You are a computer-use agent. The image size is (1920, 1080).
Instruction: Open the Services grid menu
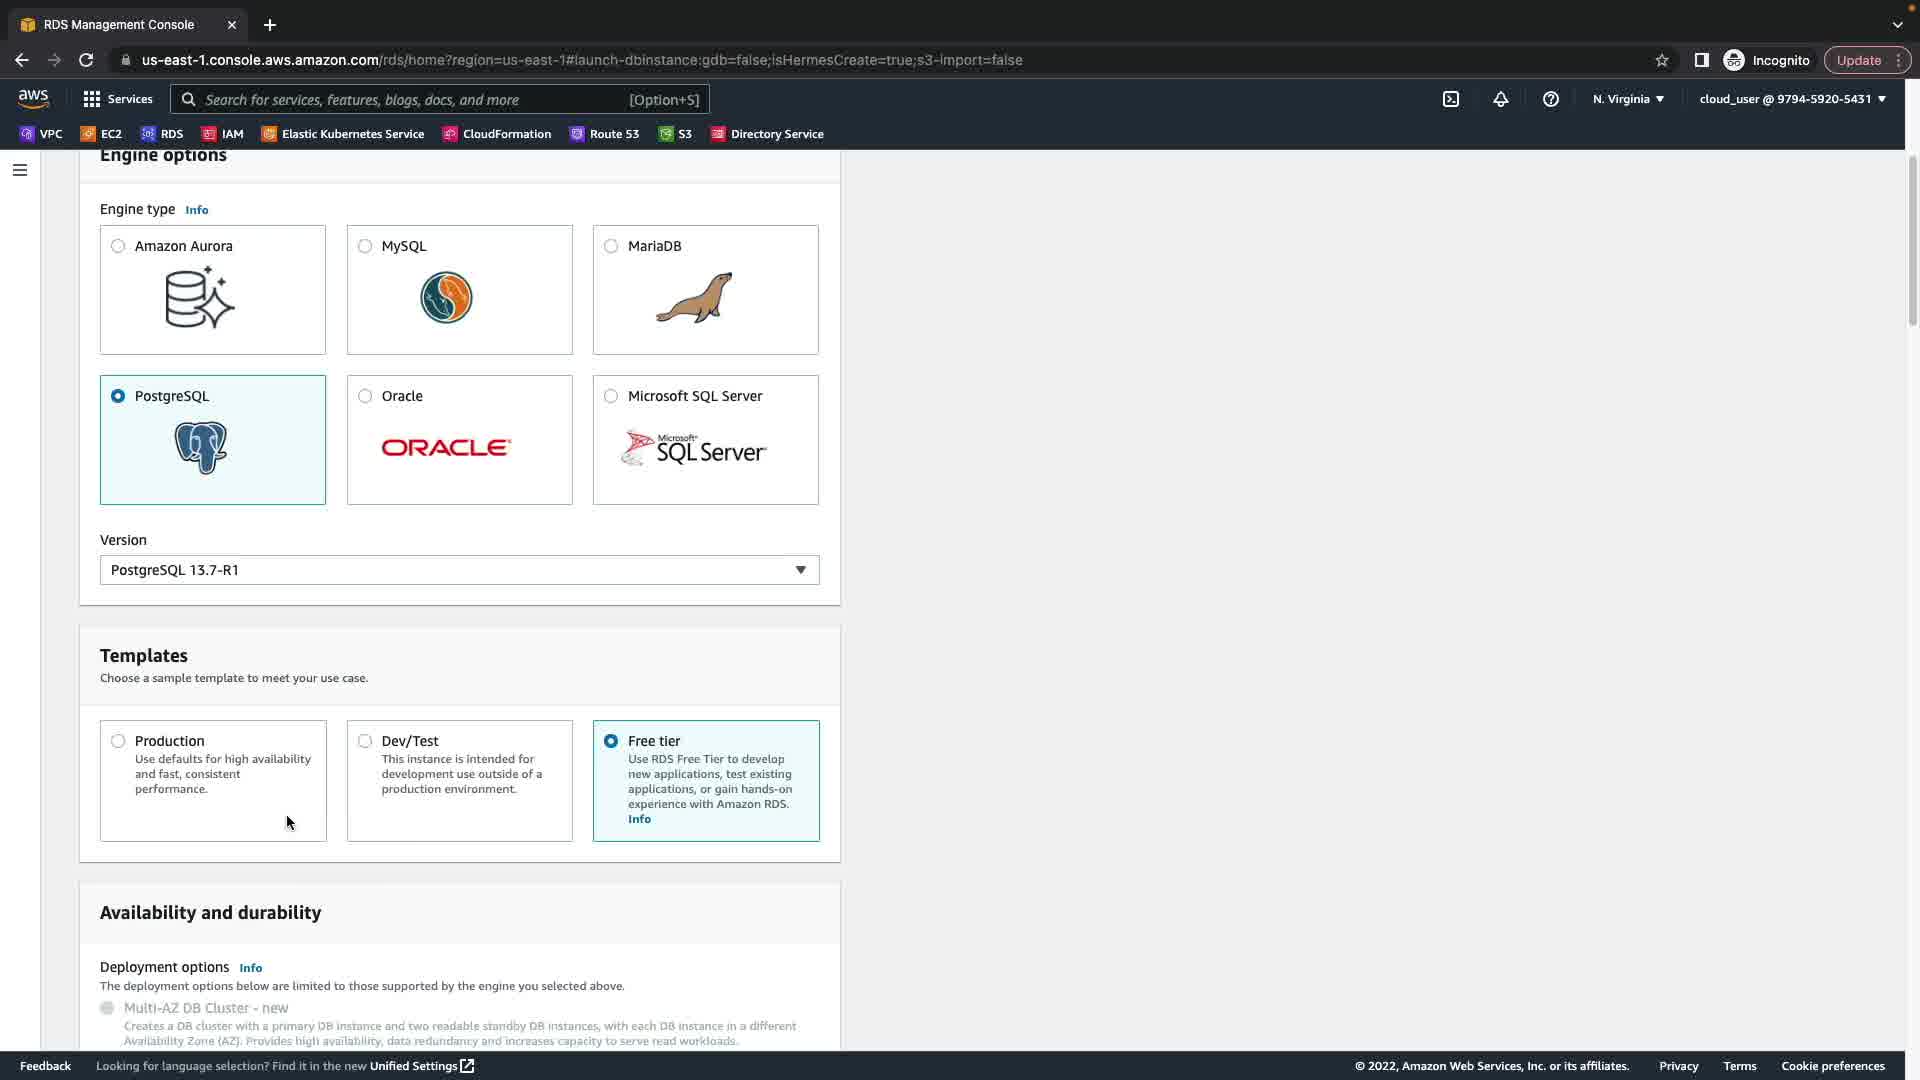click(x=118, y=99)
